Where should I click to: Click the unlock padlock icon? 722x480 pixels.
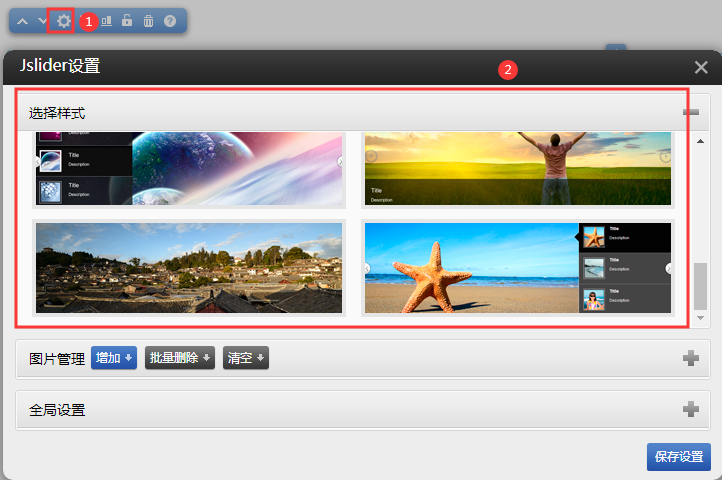coord(127,20)
